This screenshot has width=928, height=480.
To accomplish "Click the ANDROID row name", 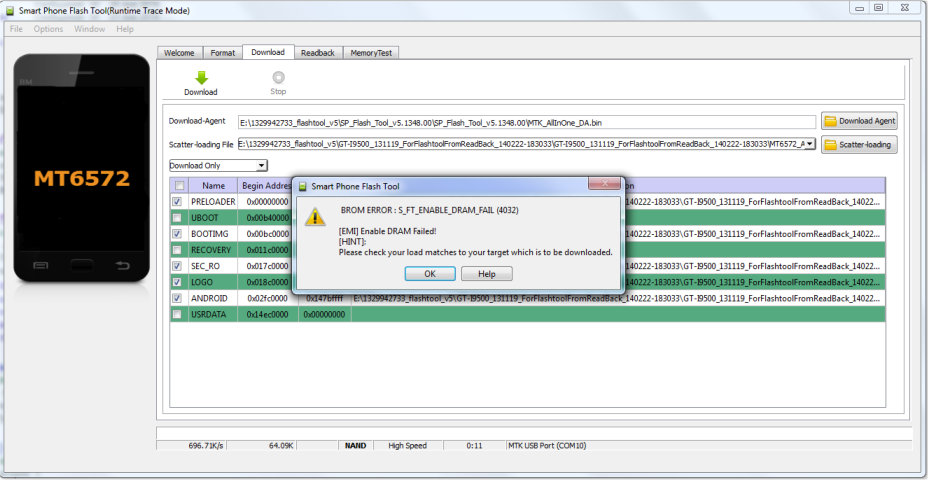I will click(x=209, y=298).
